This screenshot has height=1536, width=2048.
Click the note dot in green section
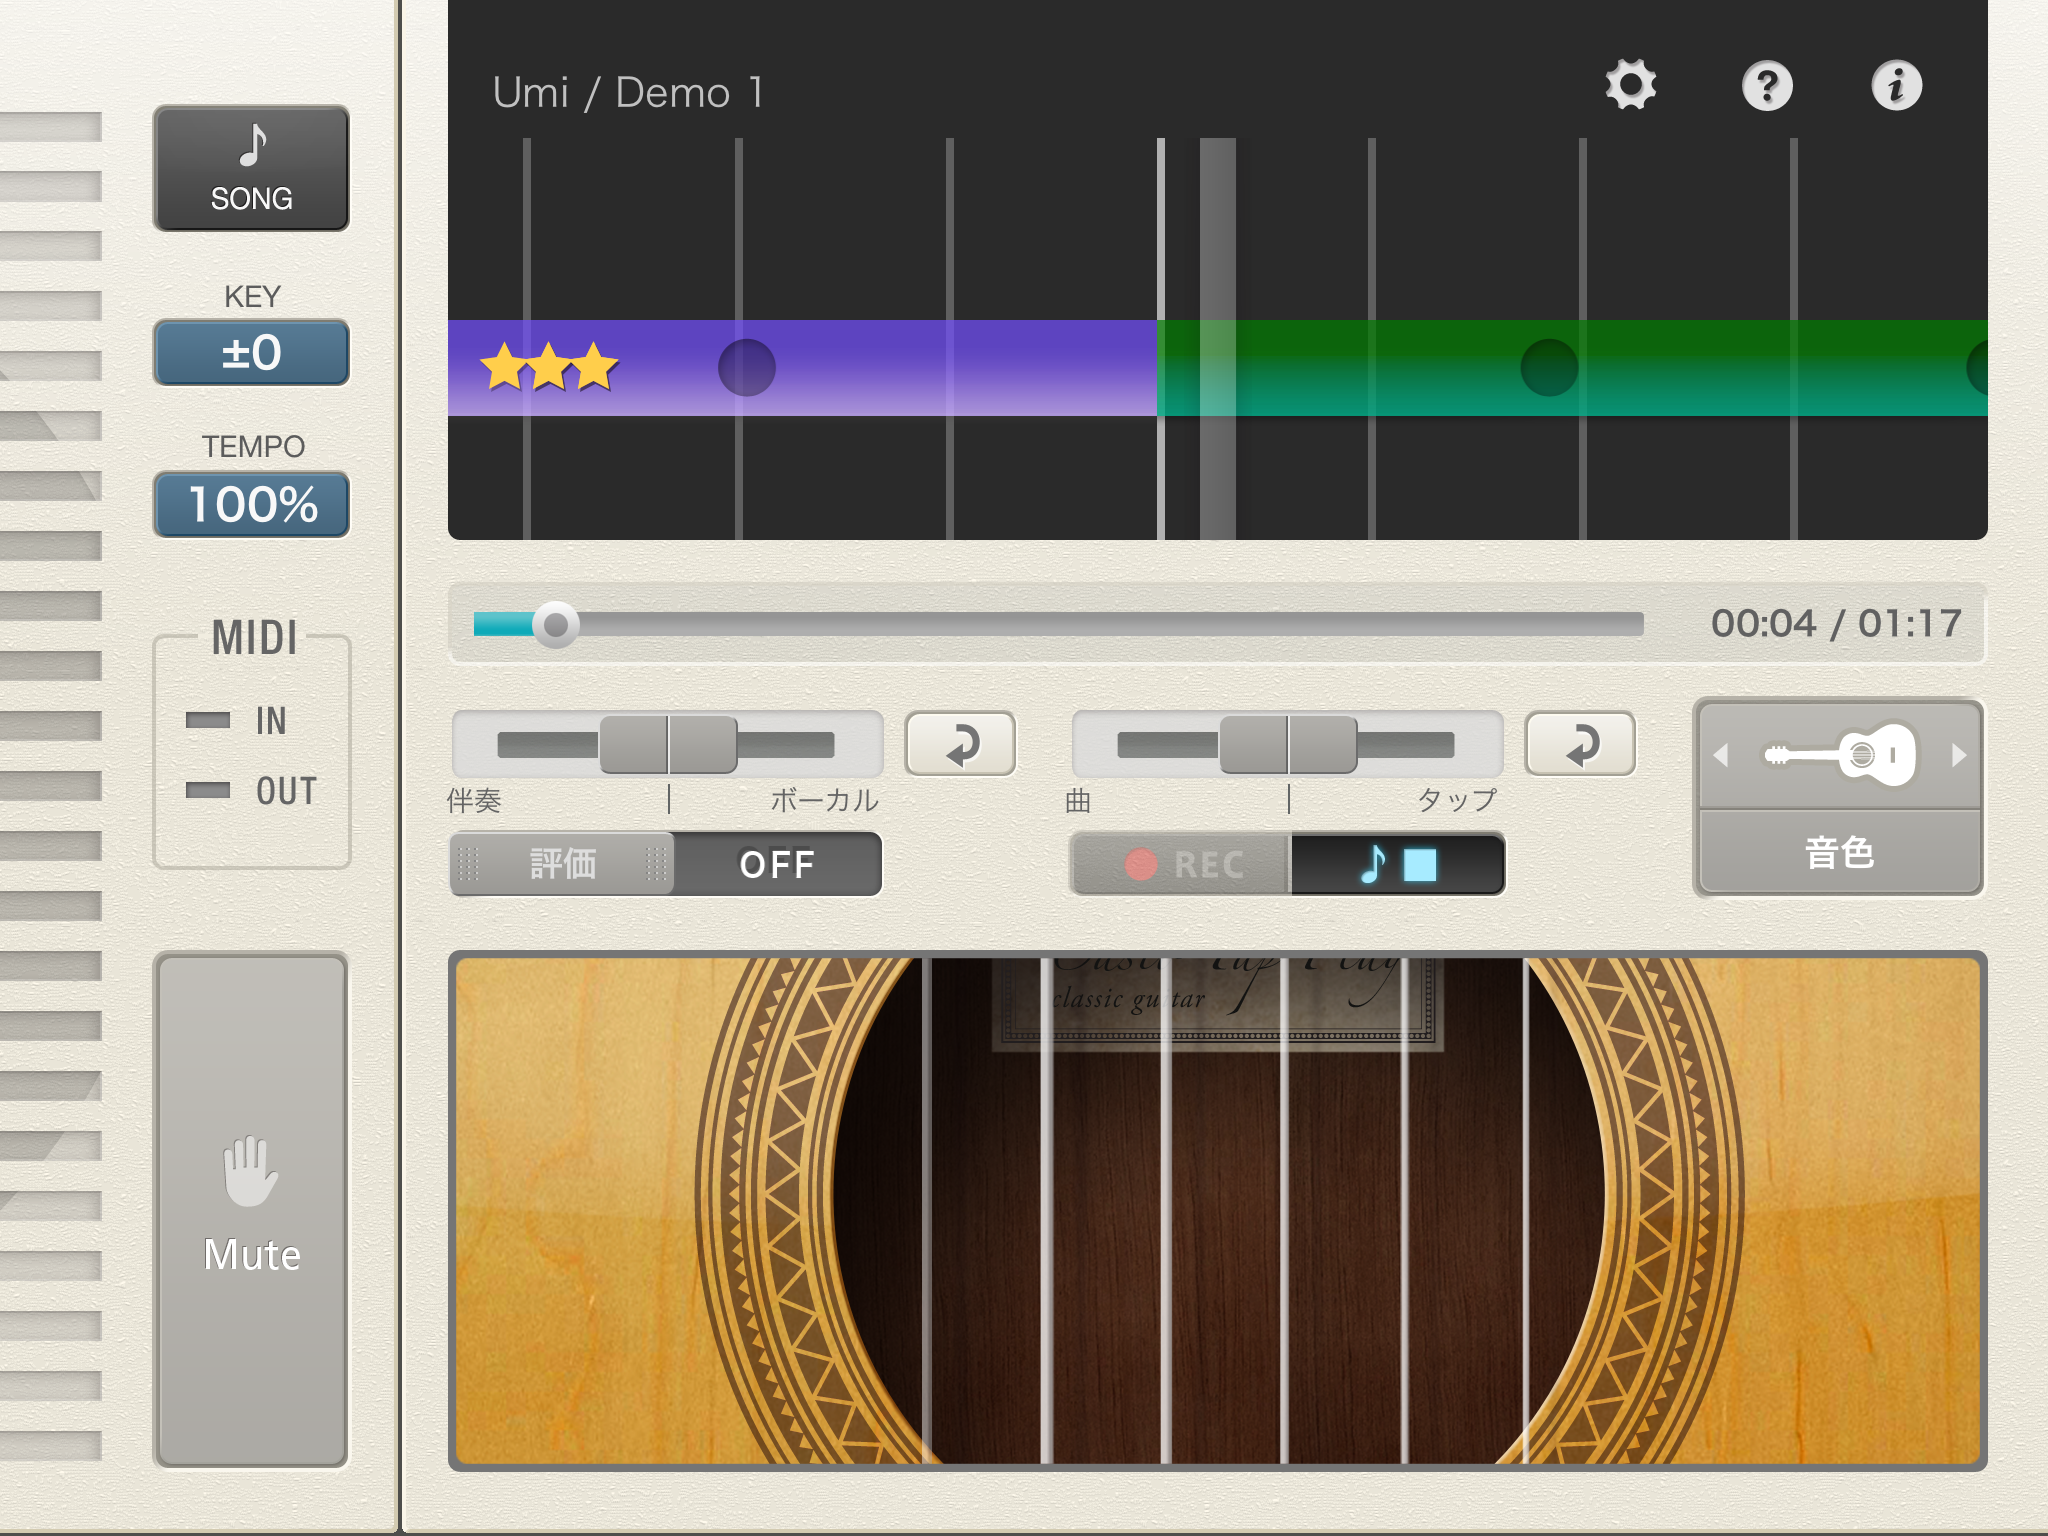point(1549,367)
